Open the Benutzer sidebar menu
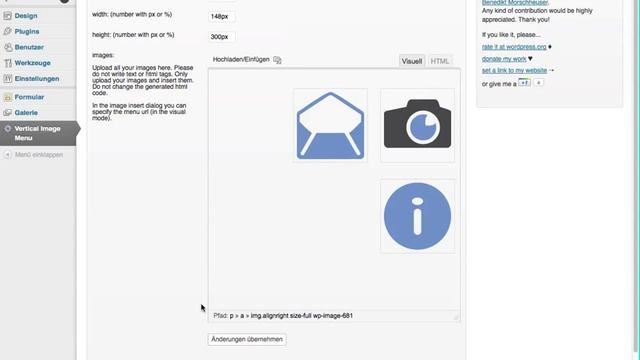This screenshot has width=640, height=360. pos(29,47)
